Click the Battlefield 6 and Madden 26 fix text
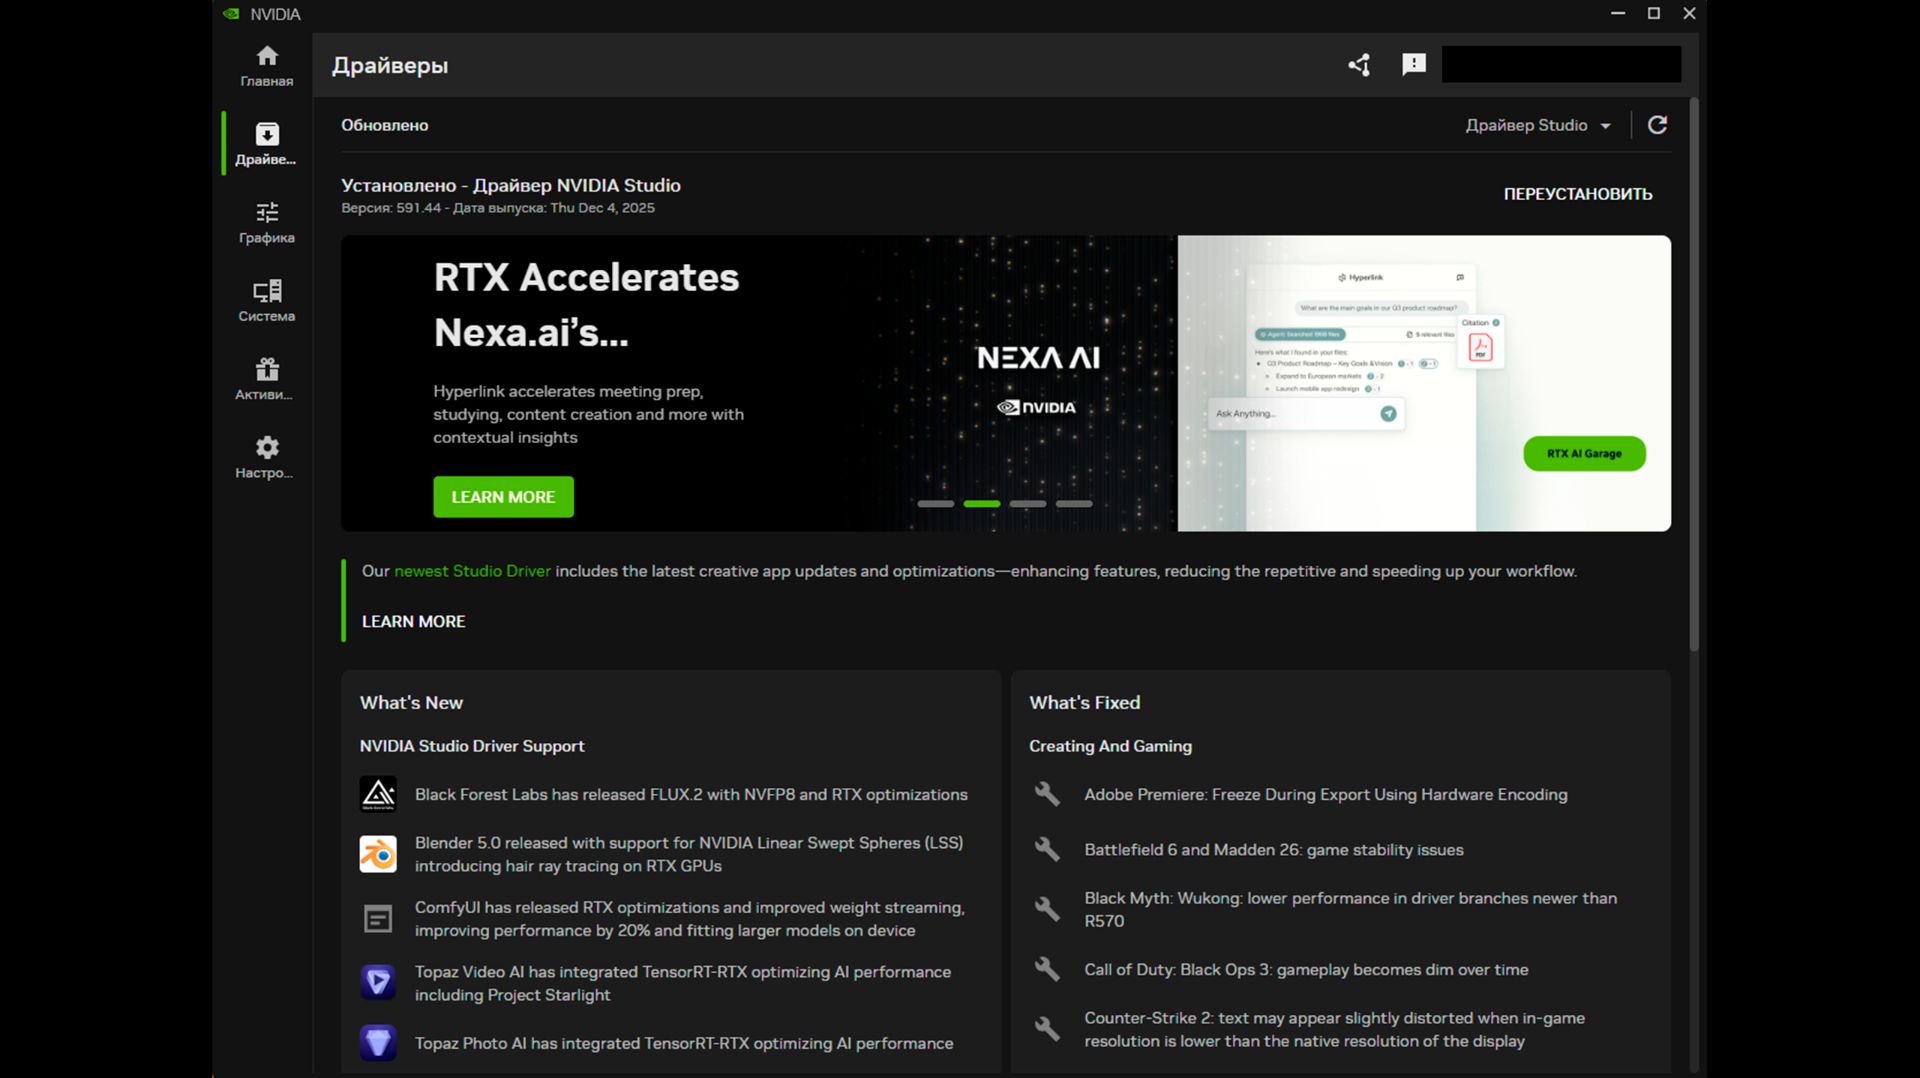This screenshot has width=1920, height=1078. click(1274, 849)
